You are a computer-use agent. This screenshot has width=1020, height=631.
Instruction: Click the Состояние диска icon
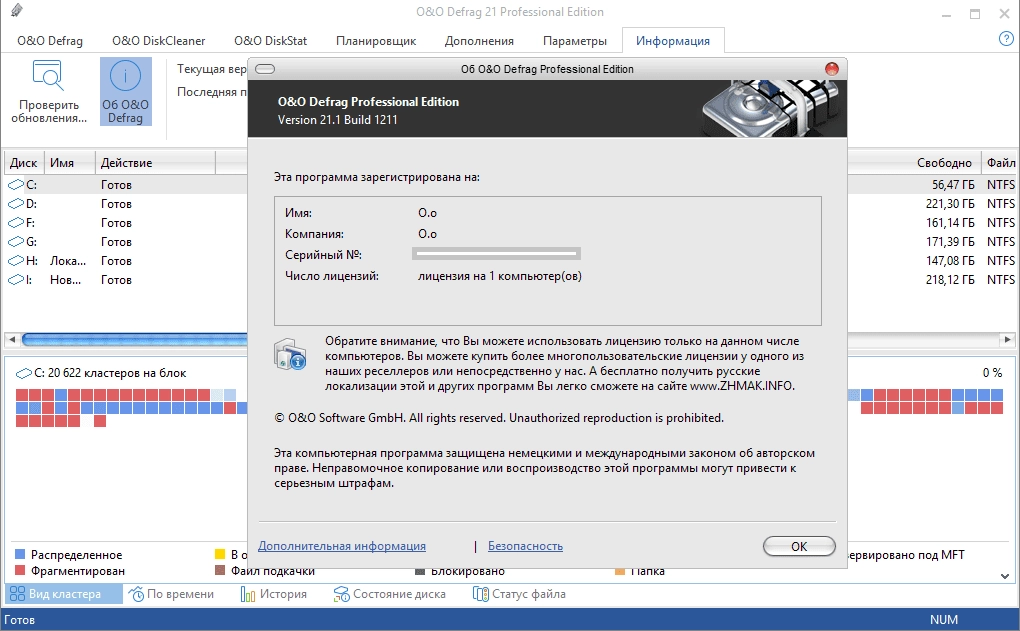tap(342, 594)
